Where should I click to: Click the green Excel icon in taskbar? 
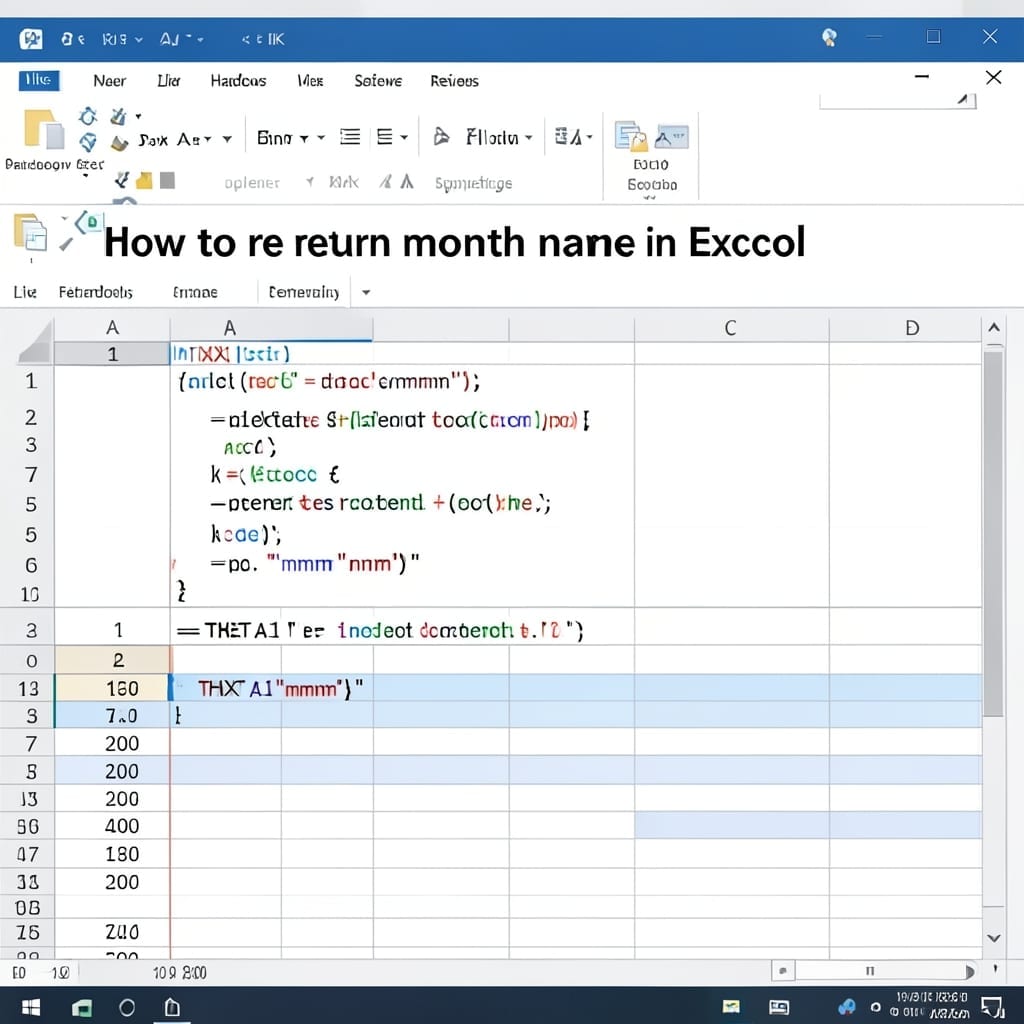tap(82, 1008)
